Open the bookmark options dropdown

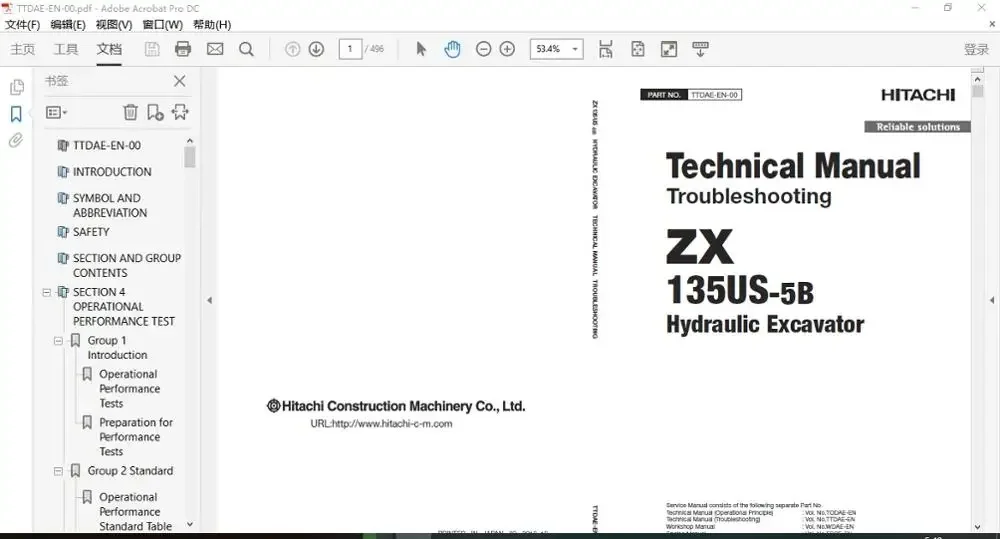[x=56, y=112]
